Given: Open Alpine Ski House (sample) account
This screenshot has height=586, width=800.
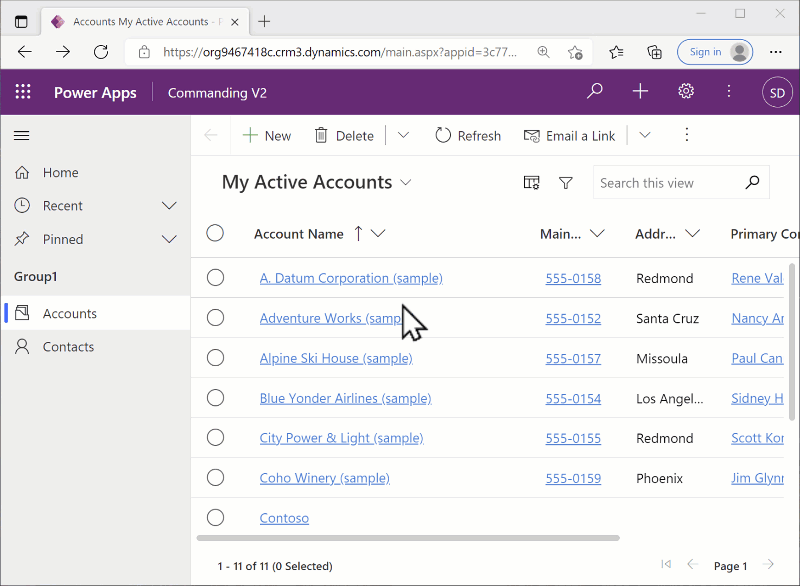Looking at the screenshot, I should click(336, 359).
